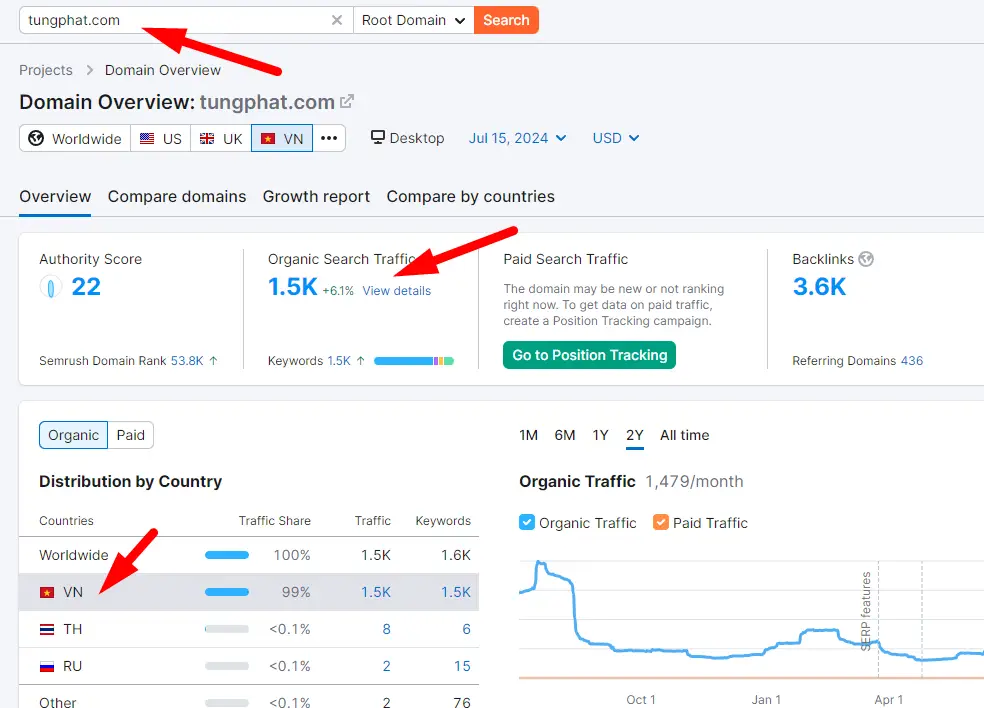This screenshot has width=984, height=708.
Task: Click 1,479/month organic traffic figure
Action: (x=694, y=481)
